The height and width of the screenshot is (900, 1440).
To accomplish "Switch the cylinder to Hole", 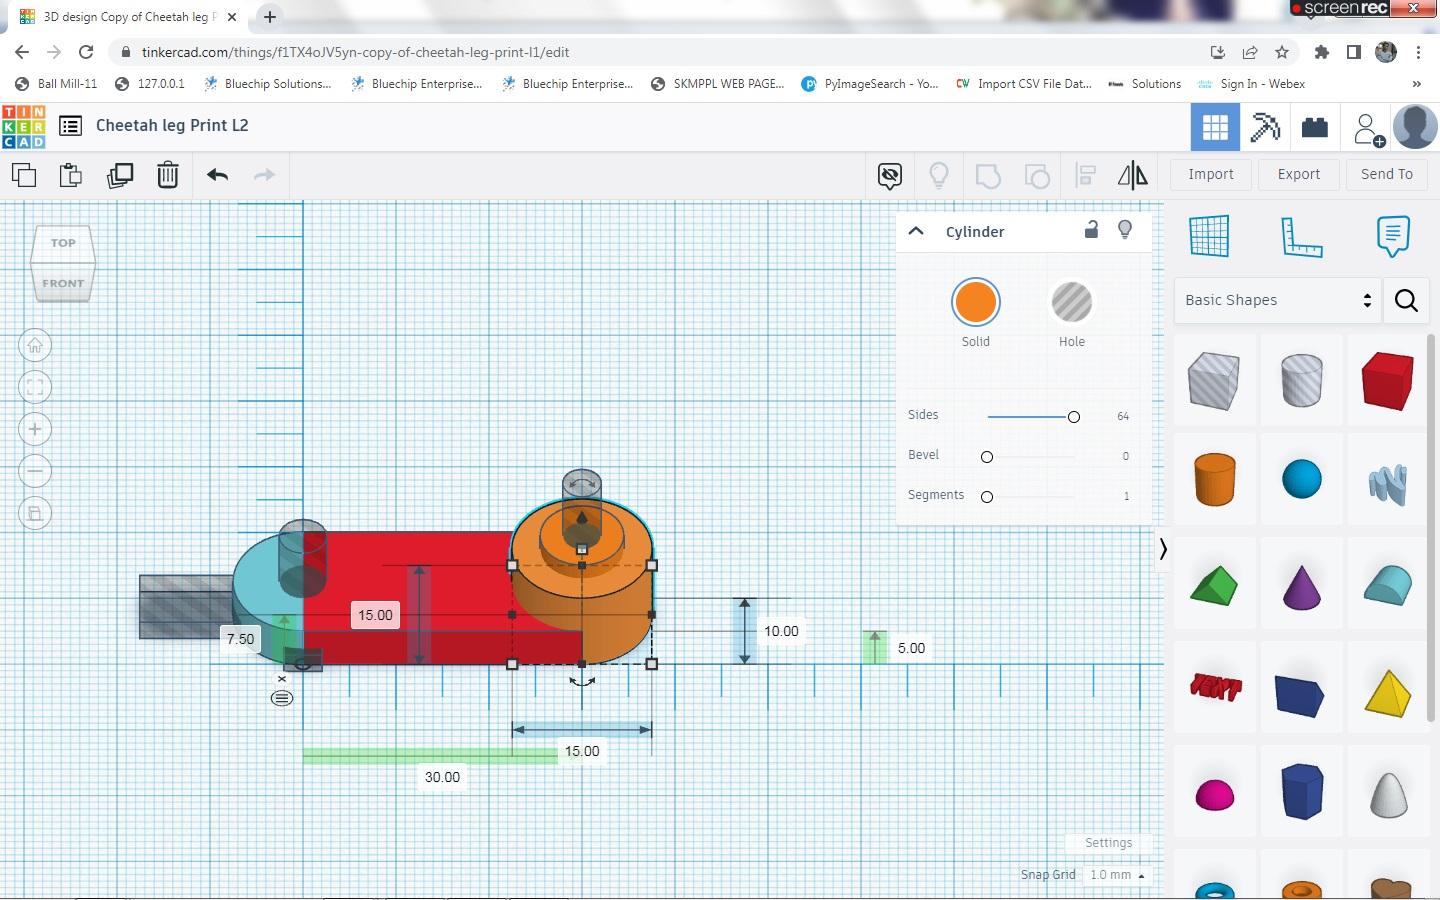I will click(1071, 303).
